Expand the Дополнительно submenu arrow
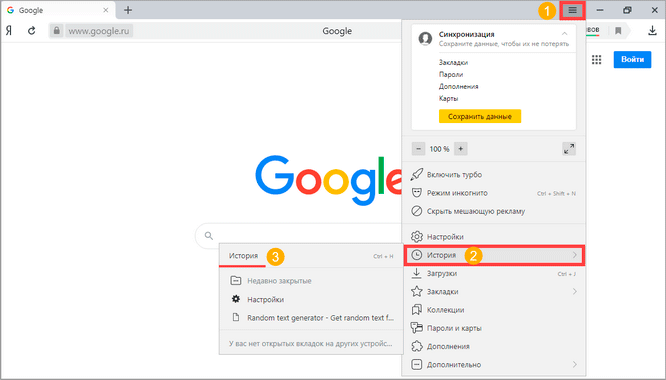This screenshot has height=380, width=666. coord(574,365)
